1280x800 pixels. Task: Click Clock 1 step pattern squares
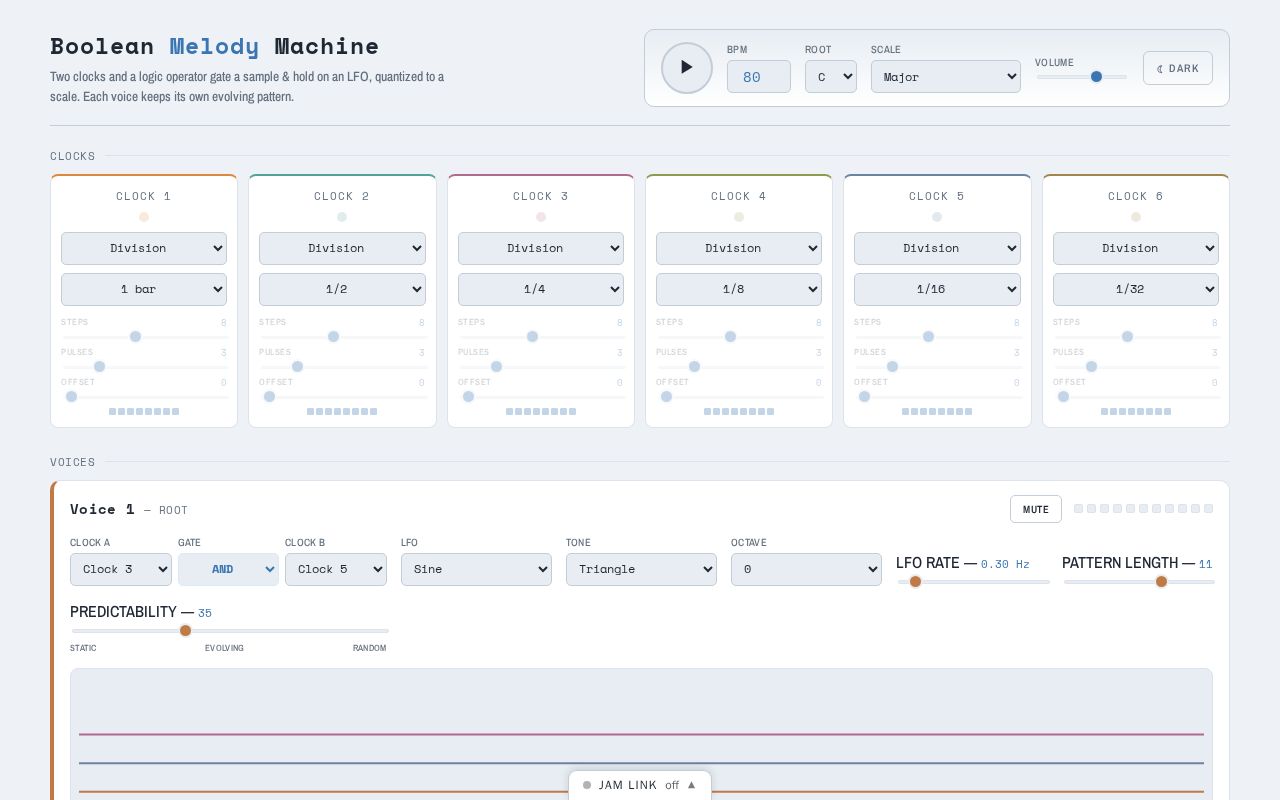click(144, 412)
